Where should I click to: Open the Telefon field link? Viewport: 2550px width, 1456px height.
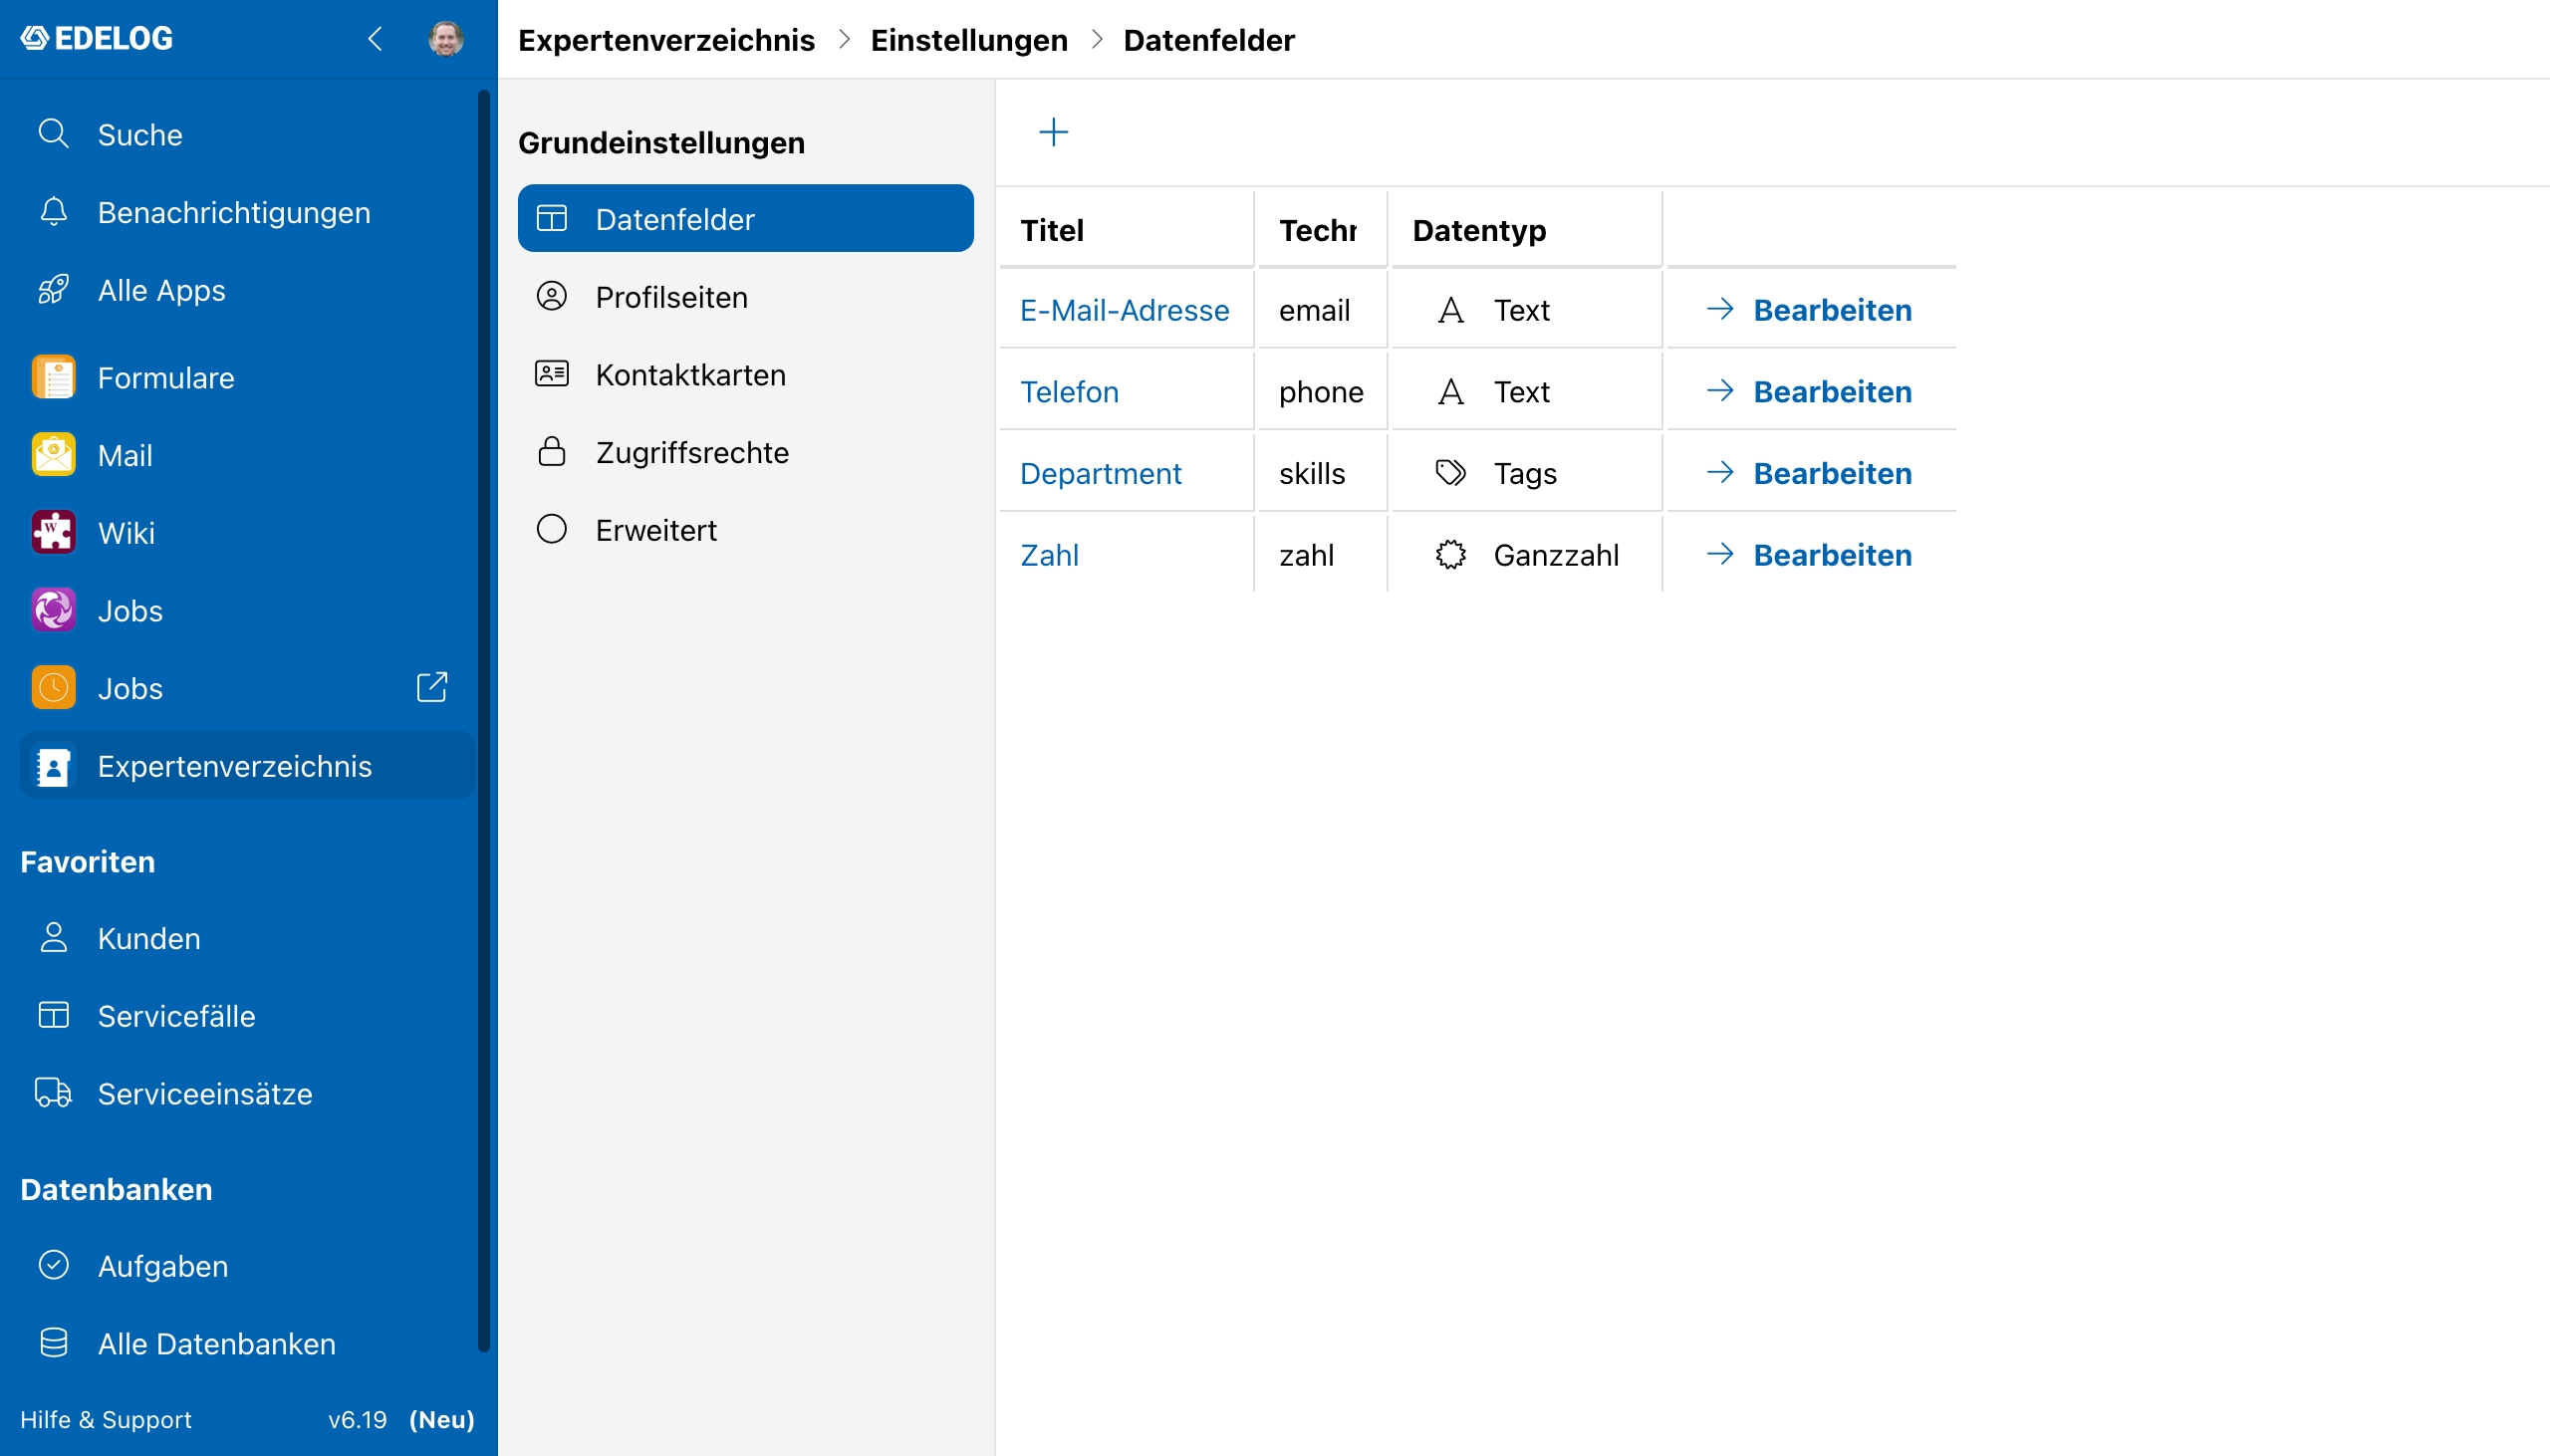click(1069, 392)
